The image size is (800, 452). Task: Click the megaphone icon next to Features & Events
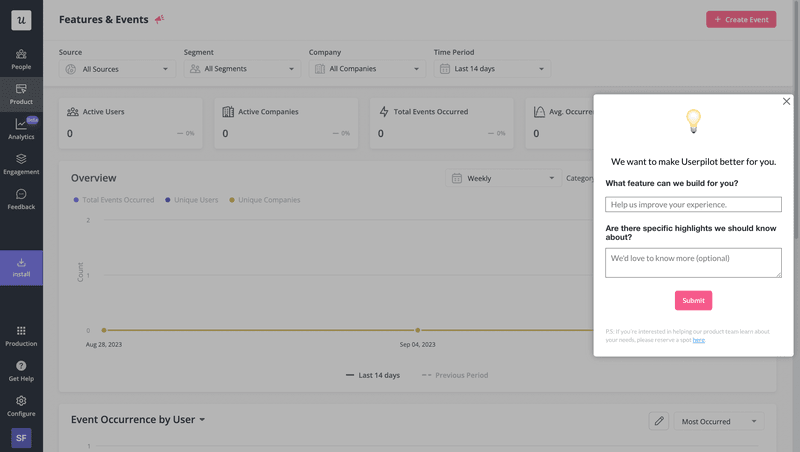[x=160, y=19]
